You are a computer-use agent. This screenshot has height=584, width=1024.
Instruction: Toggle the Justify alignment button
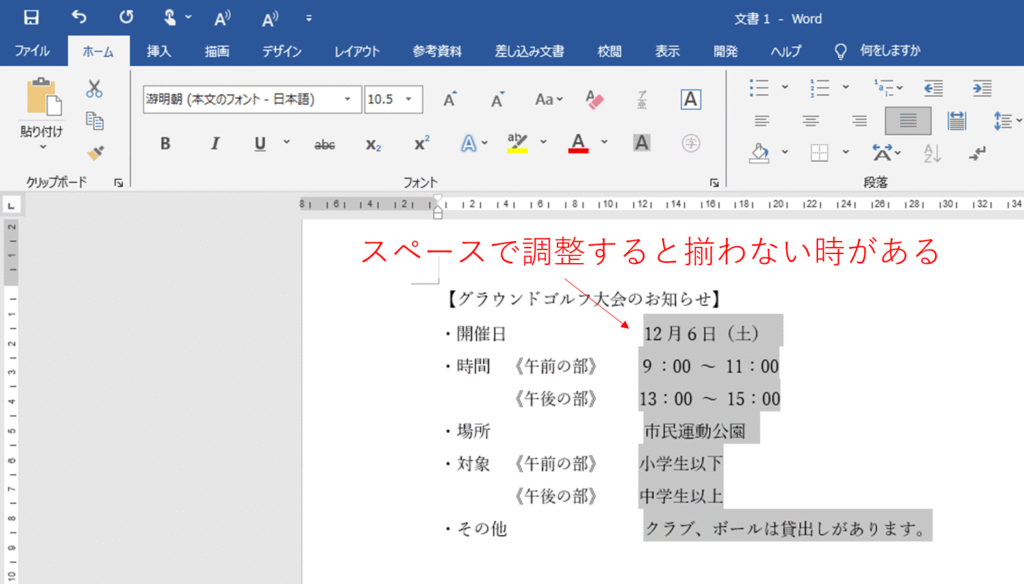[907, 121]
